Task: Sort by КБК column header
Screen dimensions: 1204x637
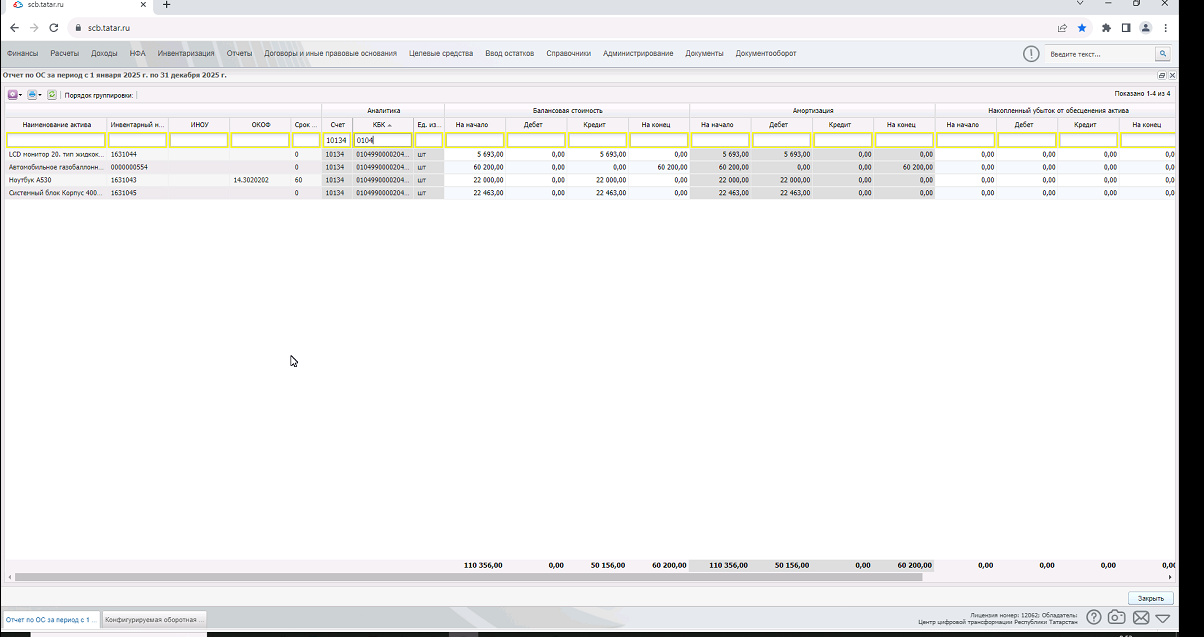Action: tap(383, 125)
